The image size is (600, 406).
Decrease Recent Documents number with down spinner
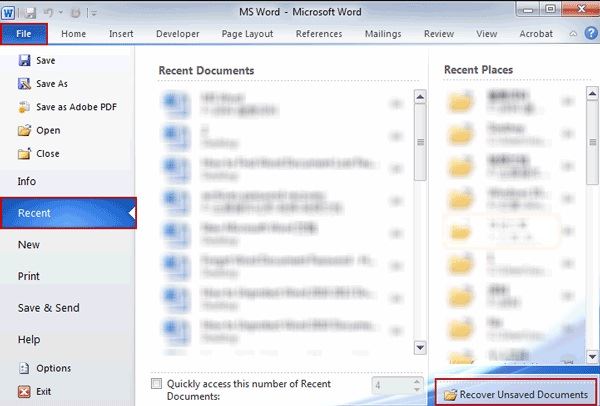(417, 389)
